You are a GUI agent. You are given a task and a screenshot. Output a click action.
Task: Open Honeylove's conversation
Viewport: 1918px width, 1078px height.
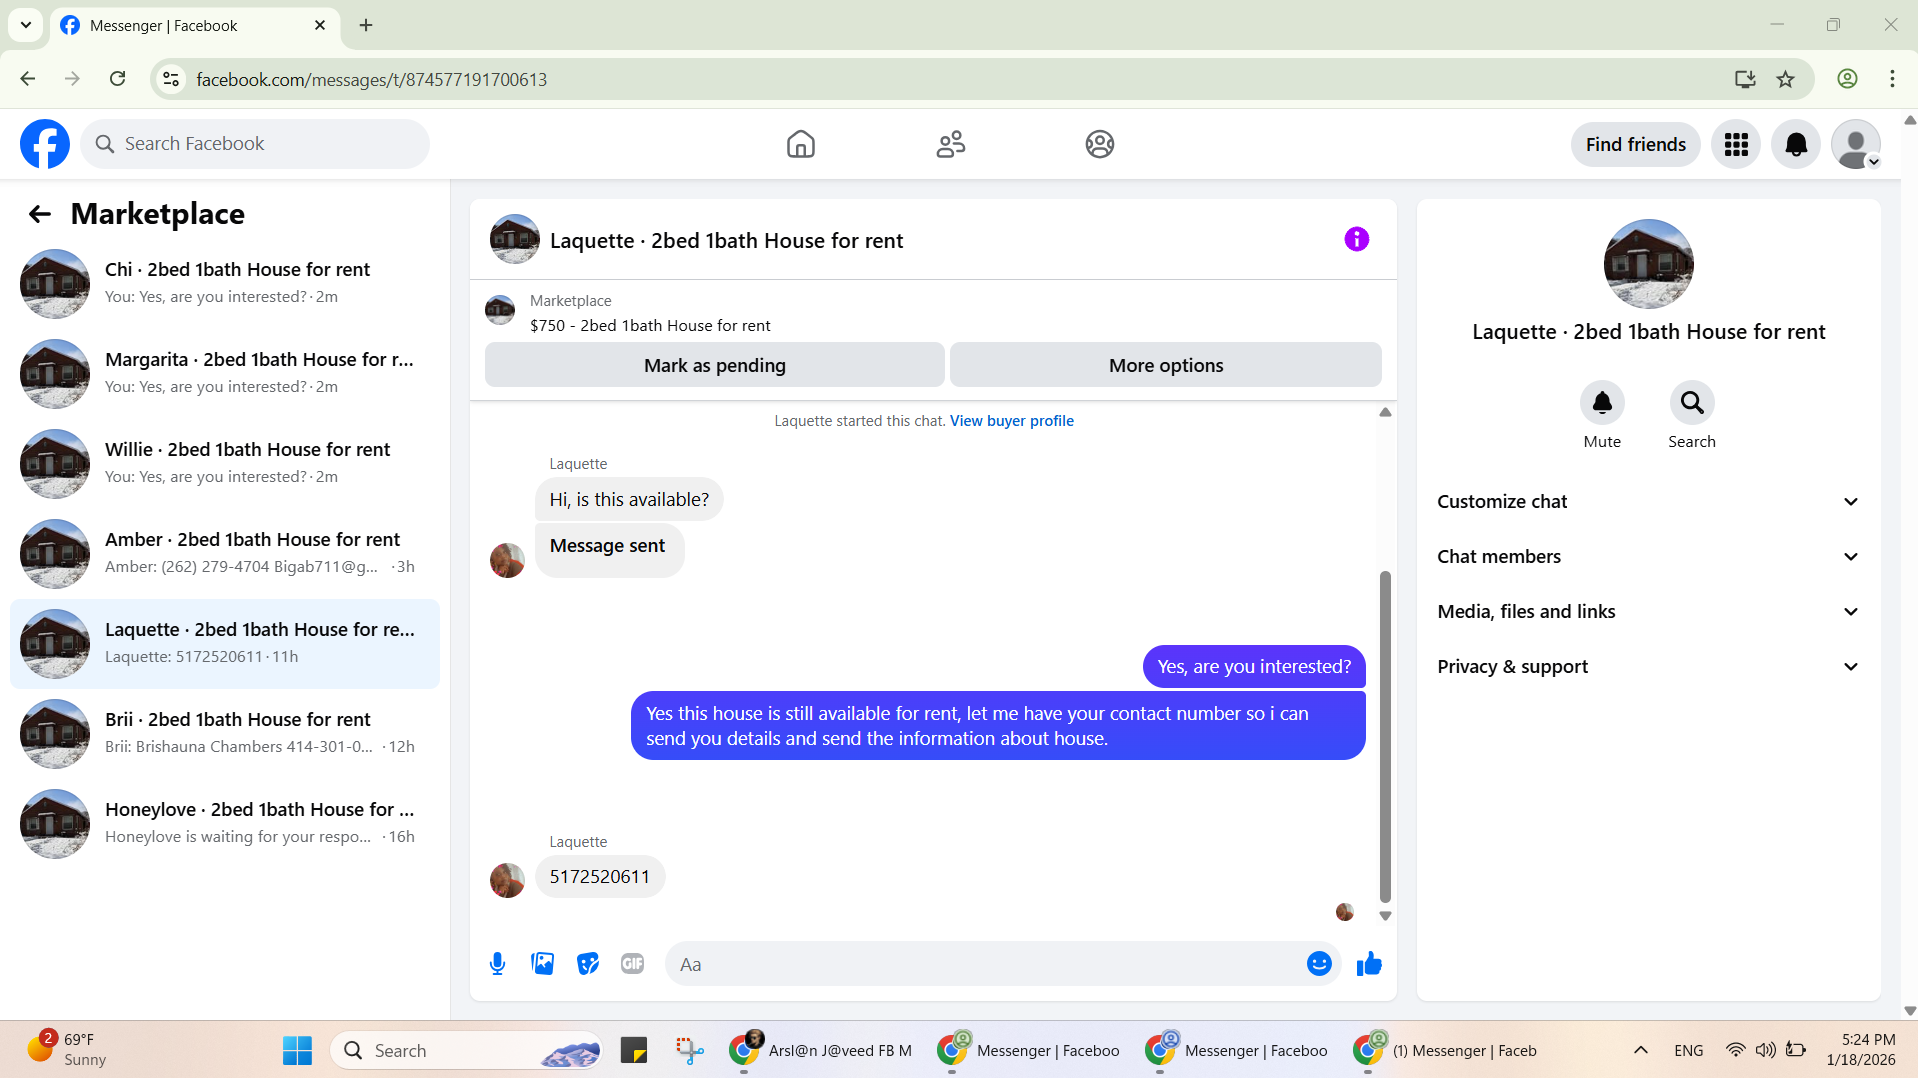click(x=225, y=824)
